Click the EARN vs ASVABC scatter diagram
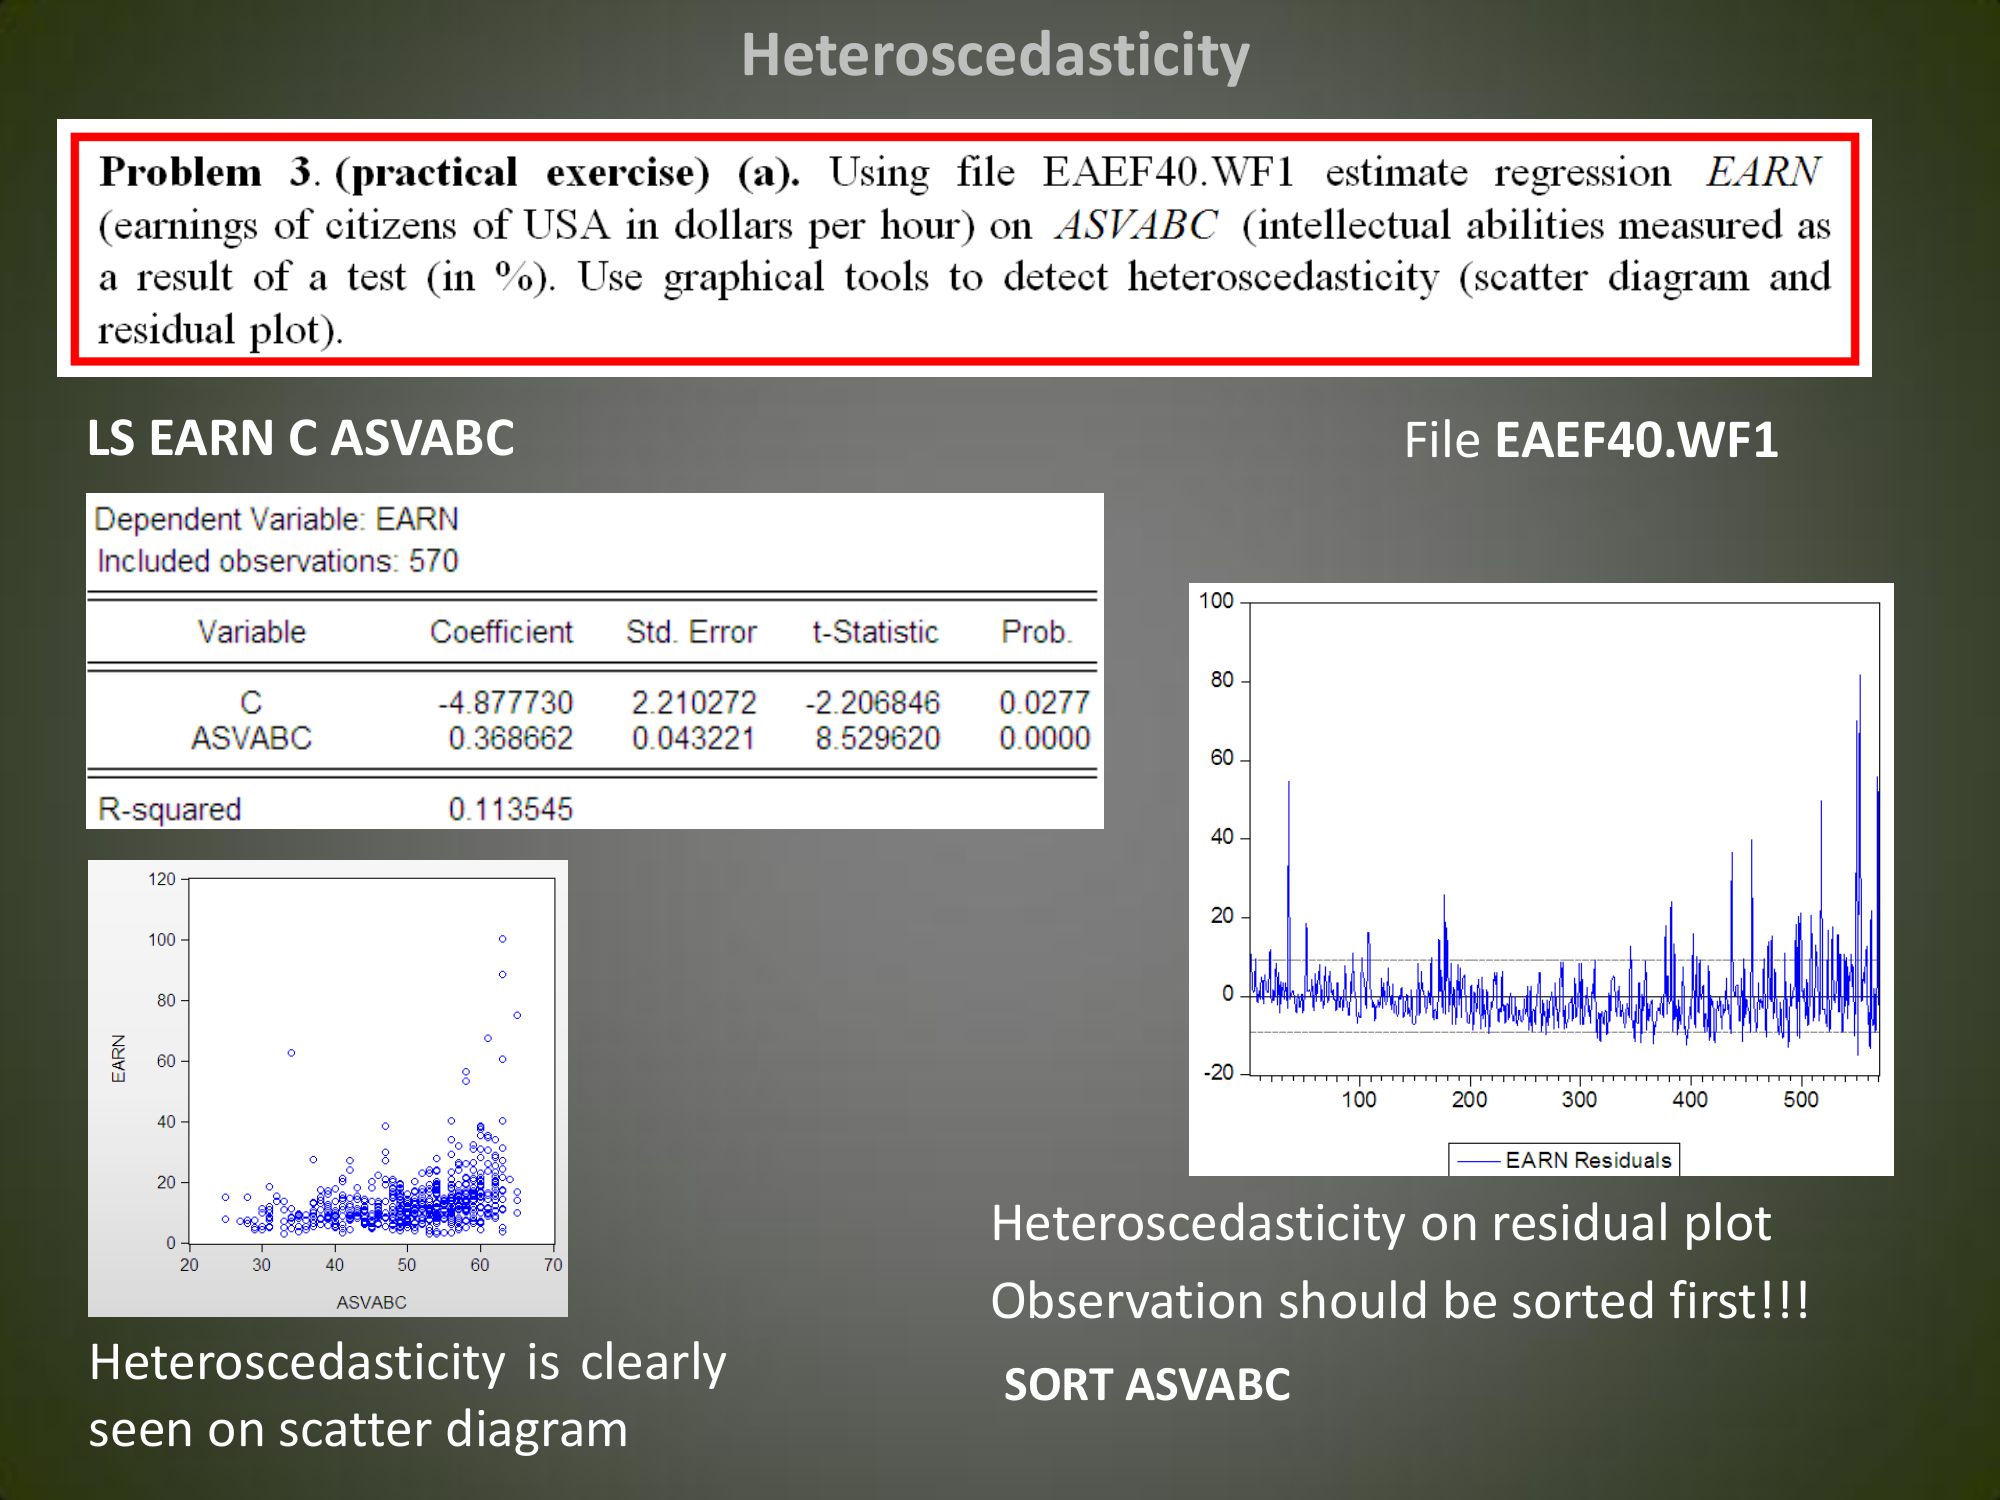 pyautogui.click(x=370, y=1060)
